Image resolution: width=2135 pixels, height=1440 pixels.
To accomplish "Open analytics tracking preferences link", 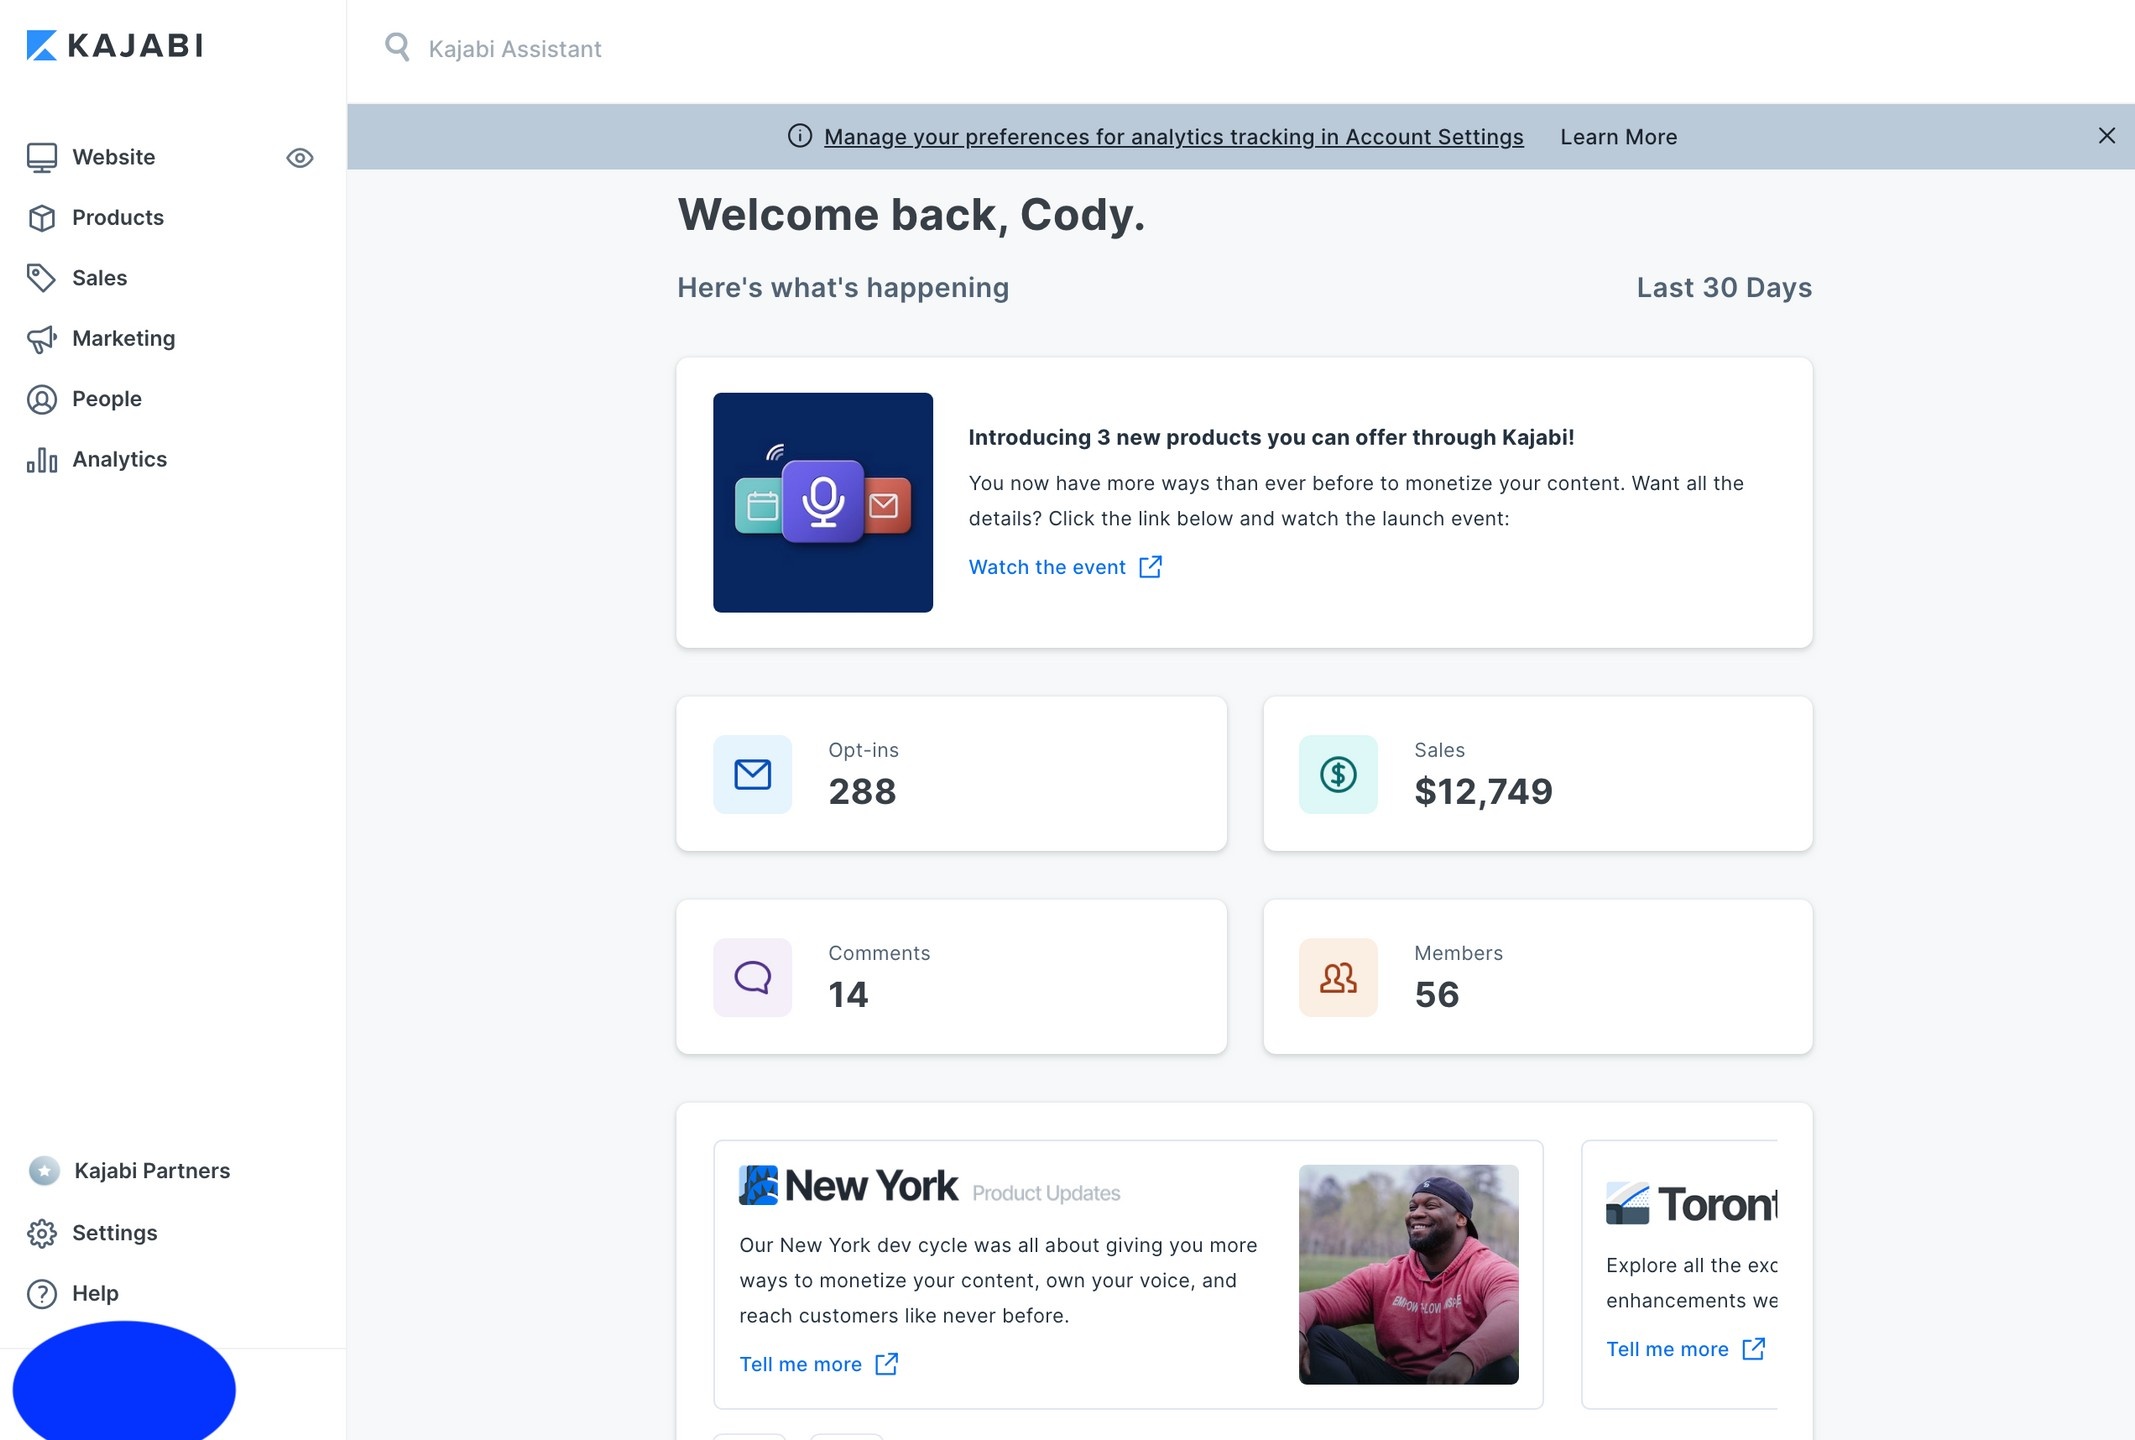I will pos(1173,137).
